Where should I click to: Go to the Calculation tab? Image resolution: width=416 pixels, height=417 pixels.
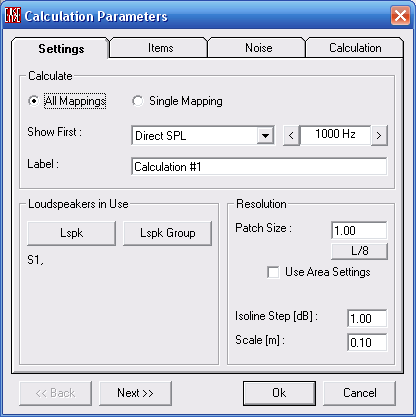click(x=355, y=48)
